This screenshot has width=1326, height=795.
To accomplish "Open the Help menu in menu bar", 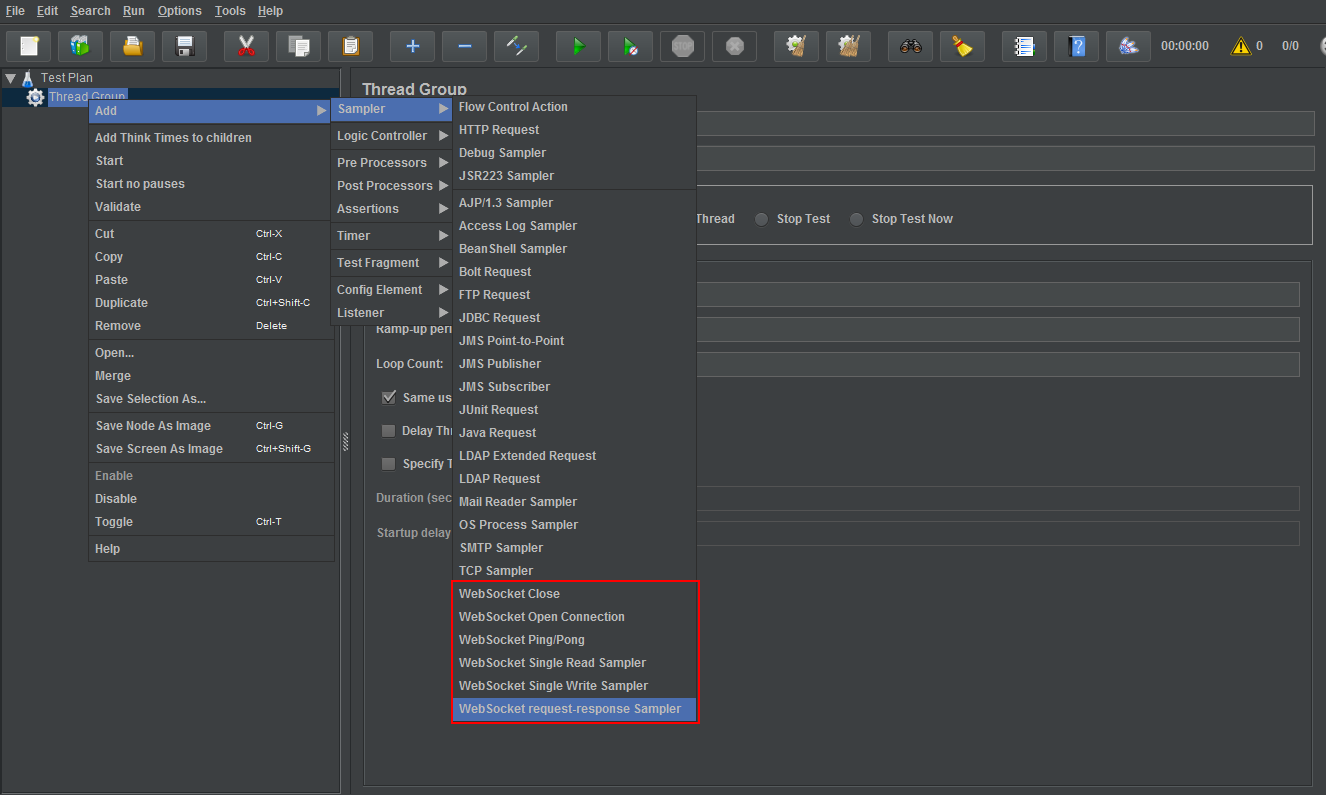I will [270, 11].
